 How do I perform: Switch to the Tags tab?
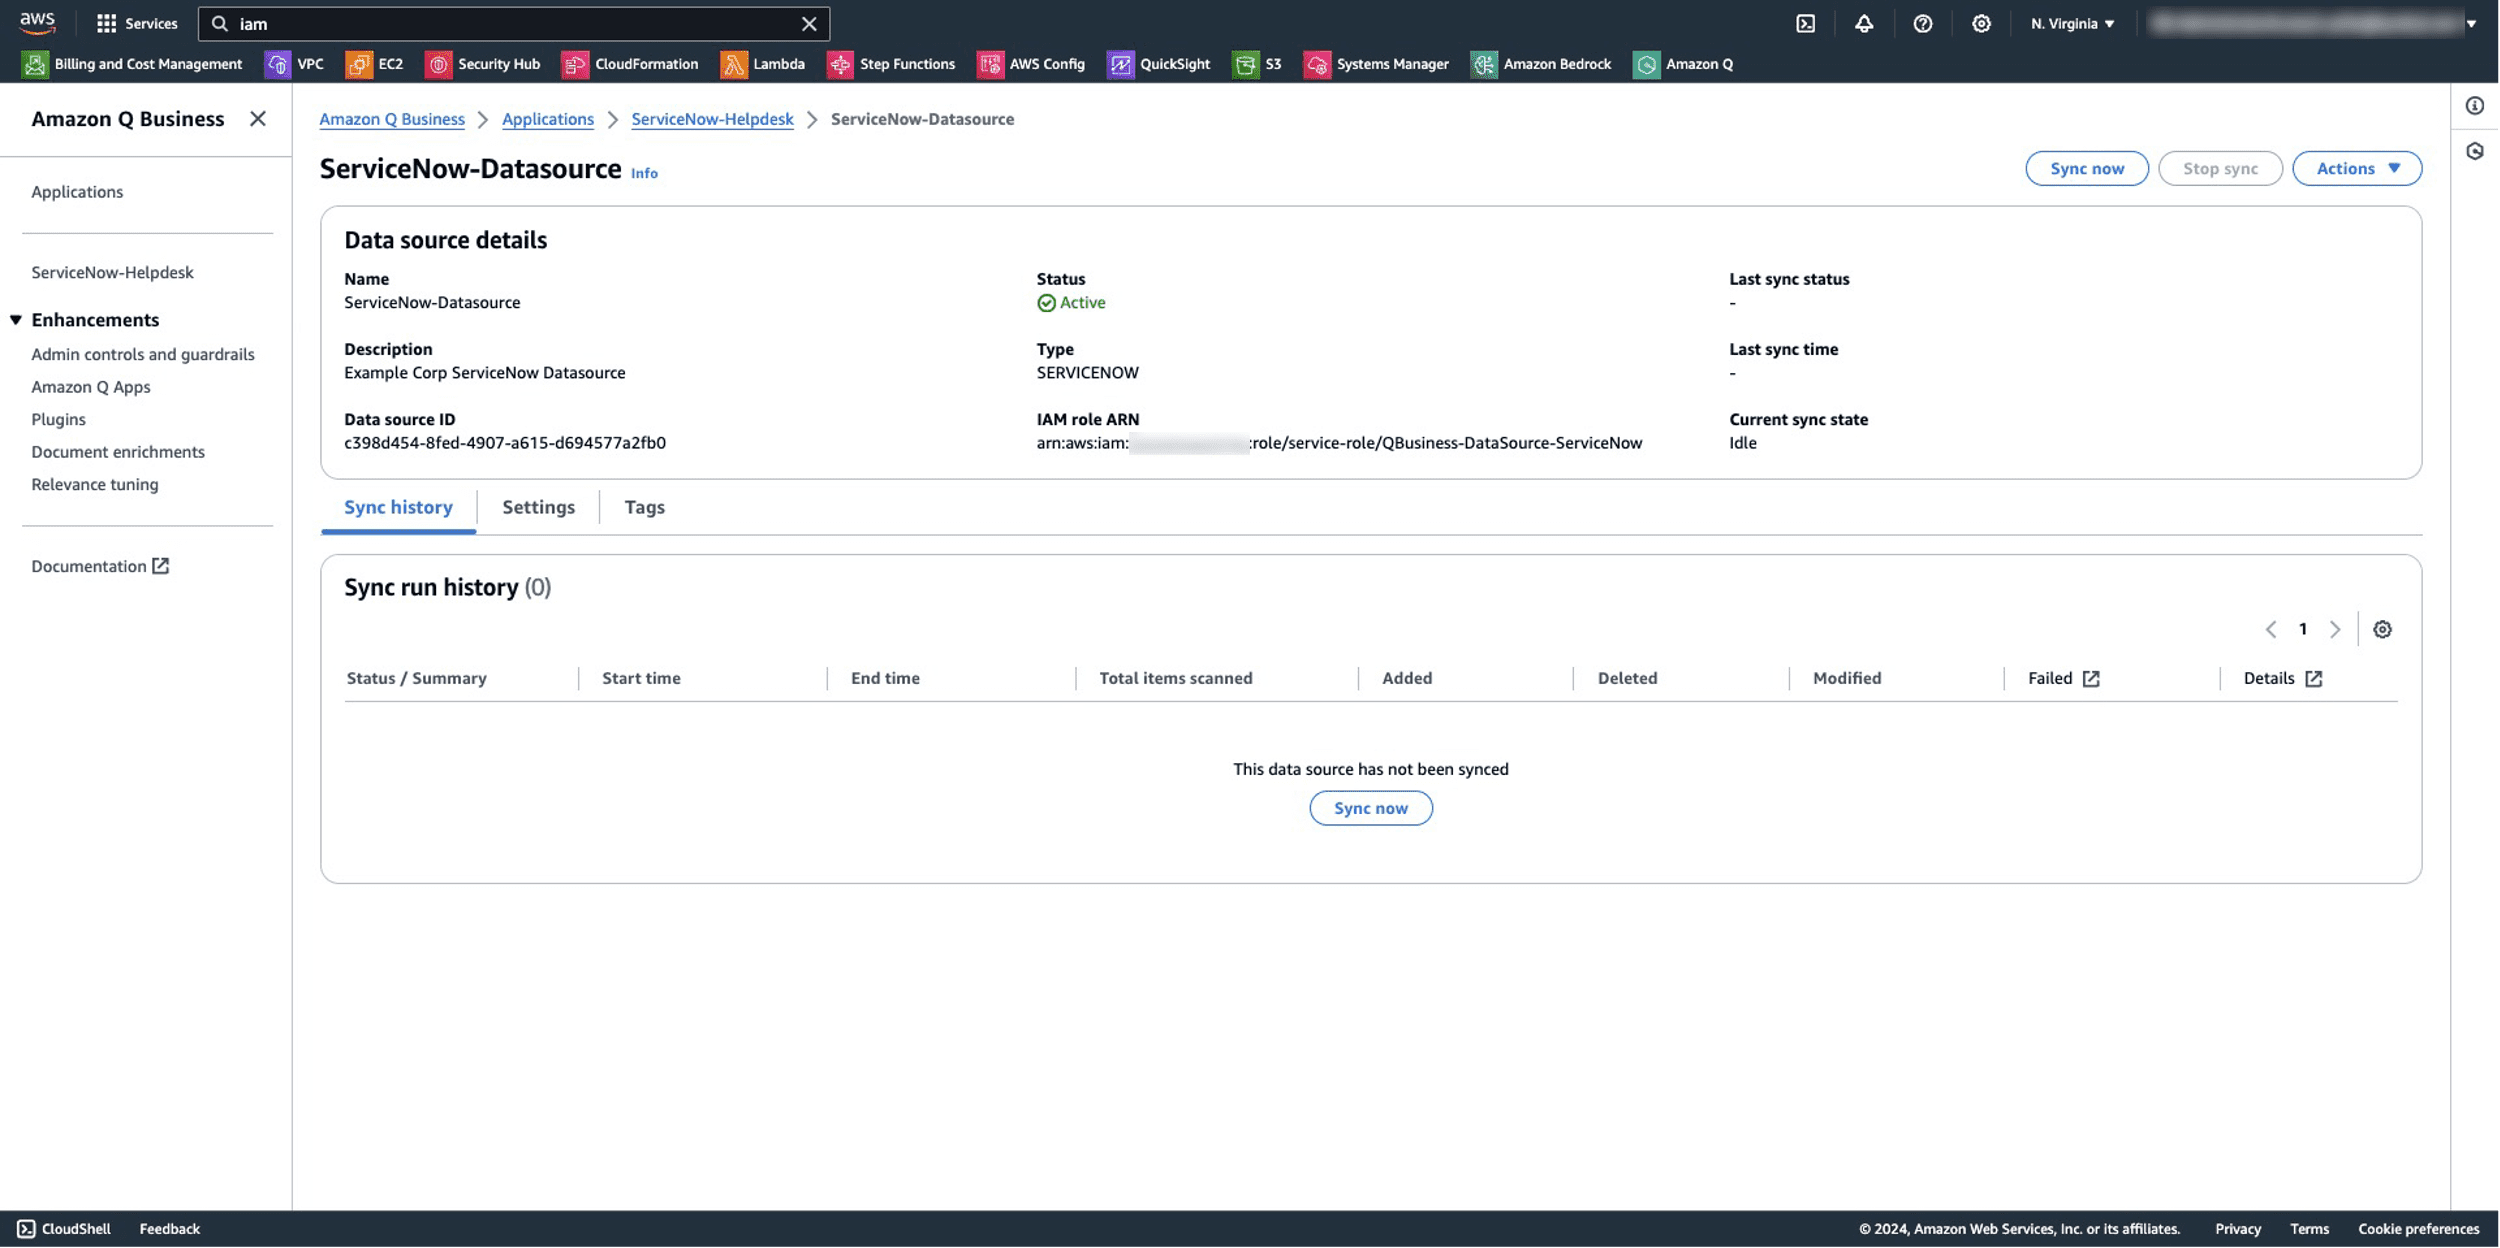pos(644,507)
